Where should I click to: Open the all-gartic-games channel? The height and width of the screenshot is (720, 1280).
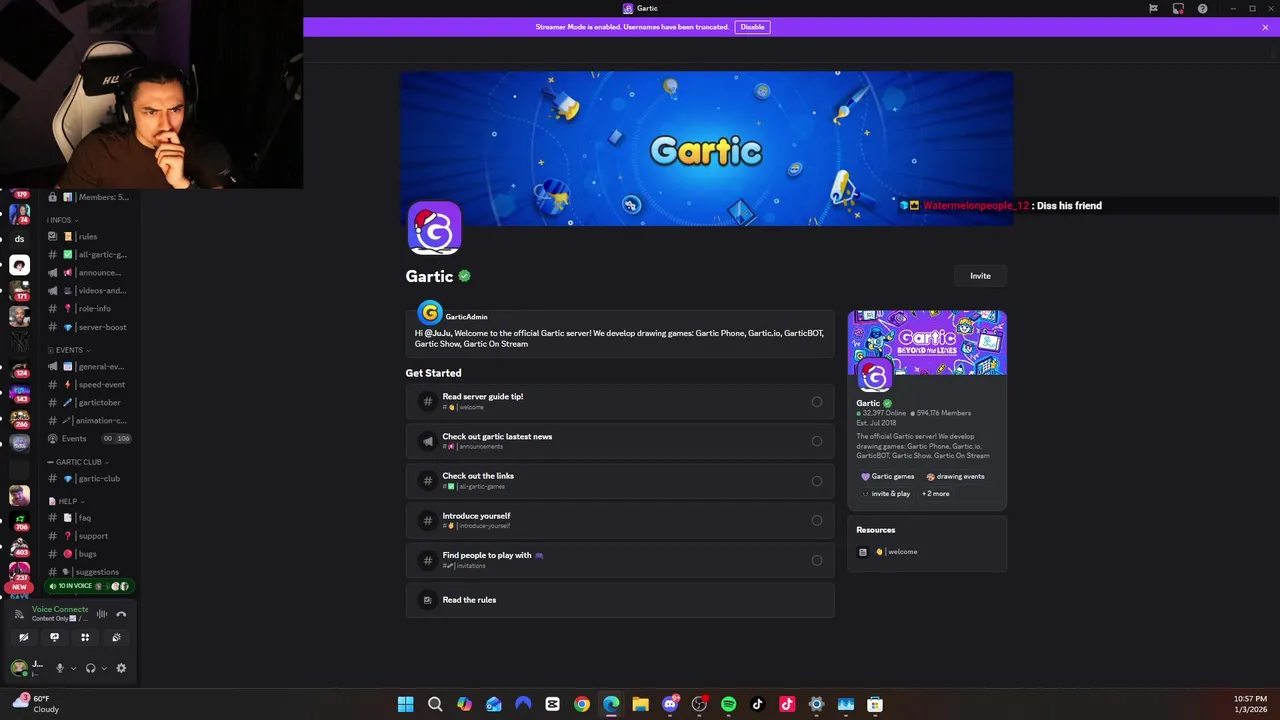click(88, 254)
